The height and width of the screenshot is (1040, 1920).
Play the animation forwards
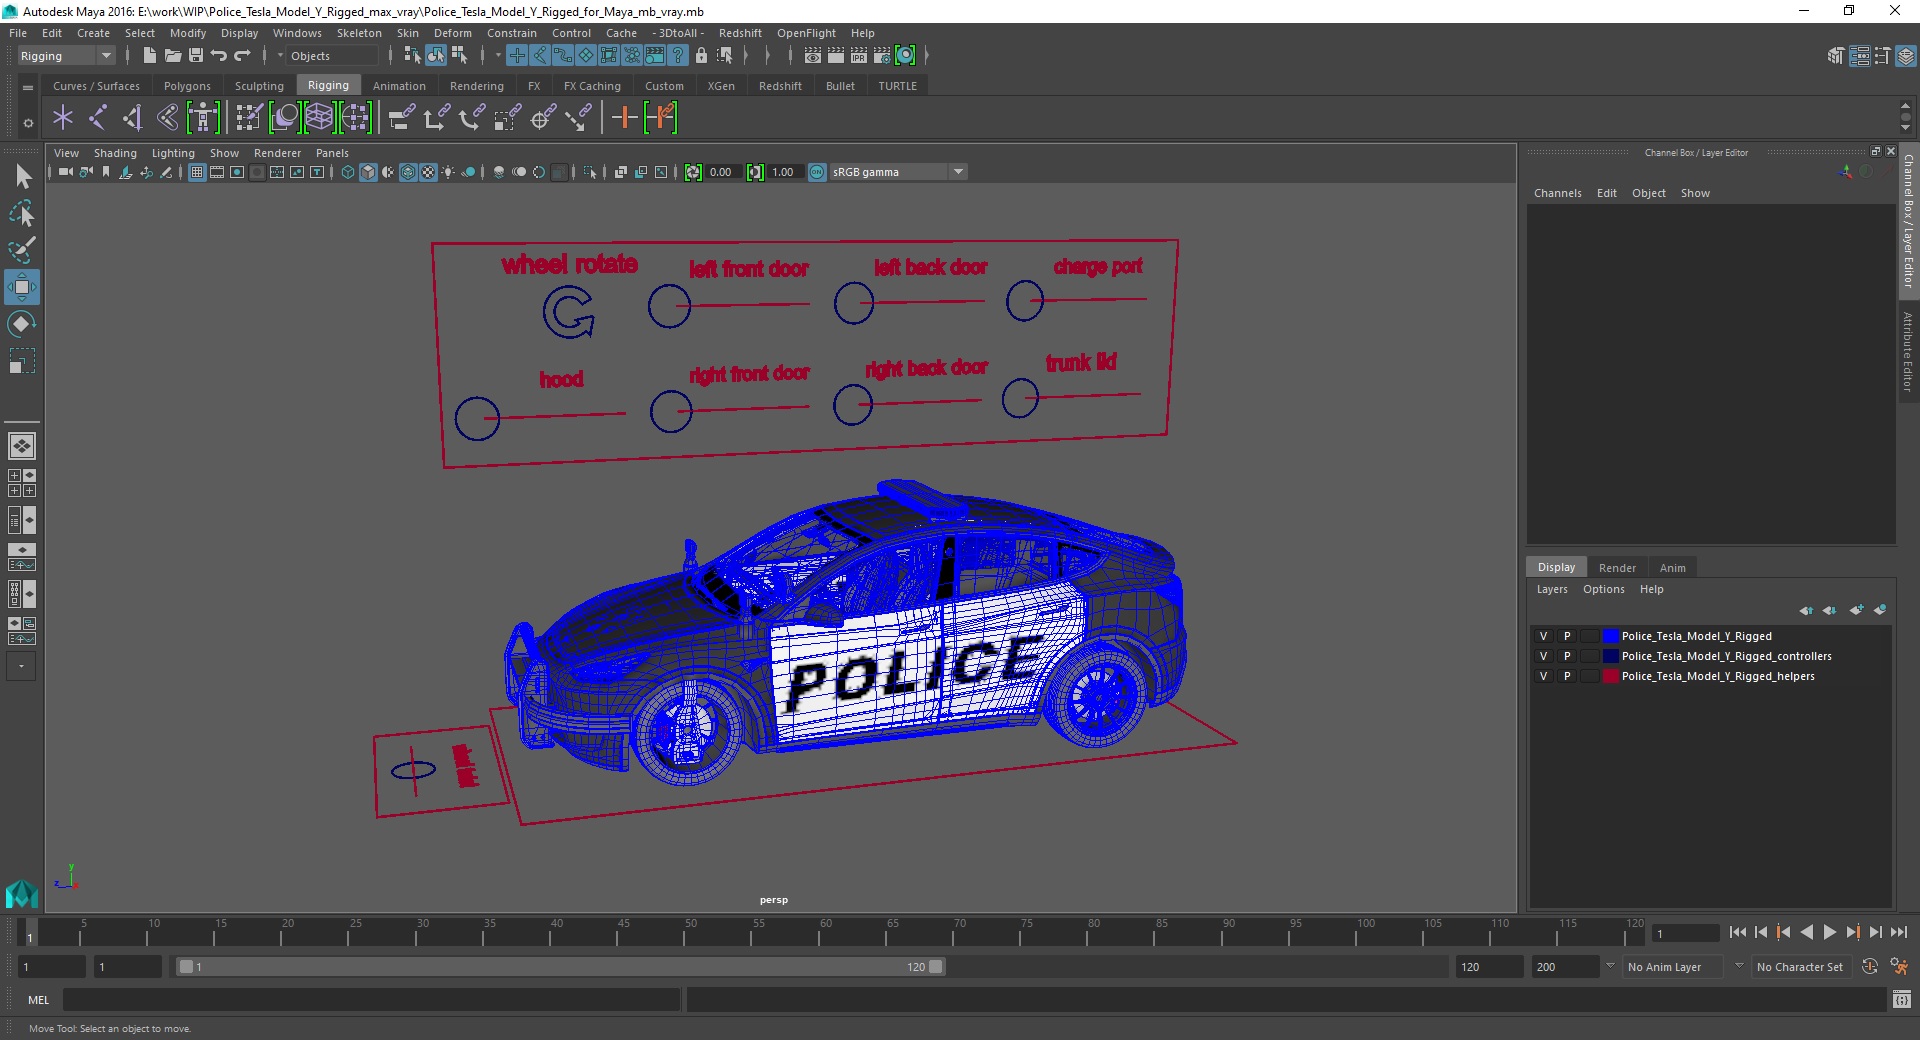click(1830, 932)
